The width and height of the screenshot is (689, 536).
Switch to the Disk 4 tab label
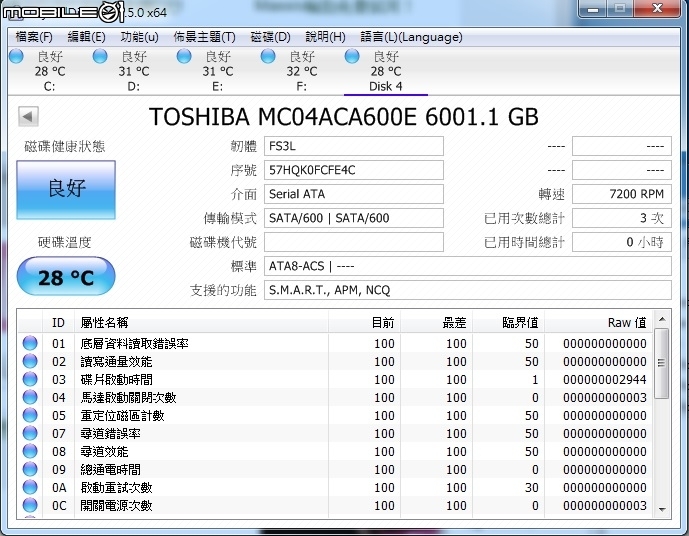pos(386,86)
